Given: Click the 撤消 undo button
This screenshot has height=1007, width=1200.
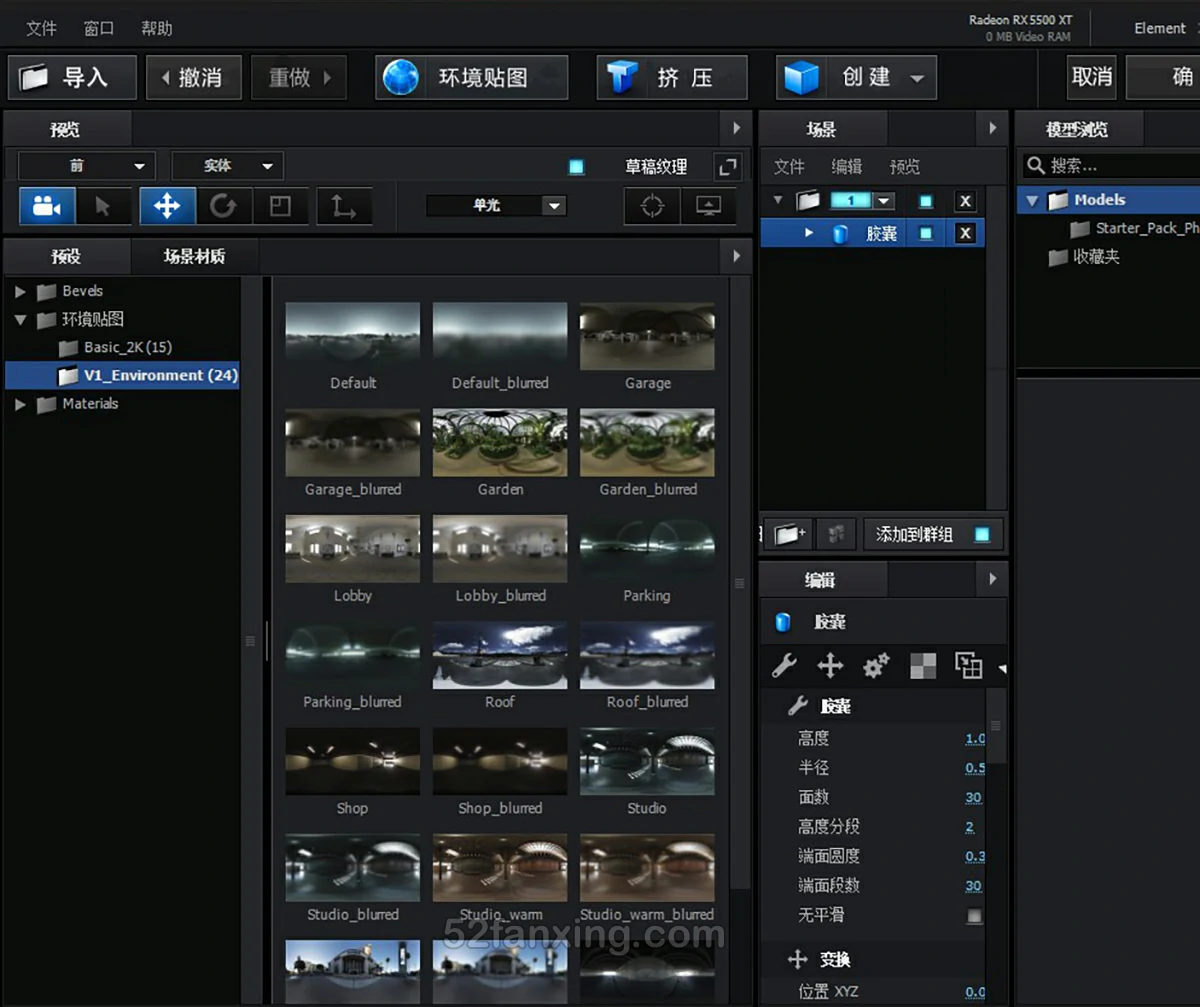Looking at the screenshot, I should pyautogui.click(x=194, y=77).
